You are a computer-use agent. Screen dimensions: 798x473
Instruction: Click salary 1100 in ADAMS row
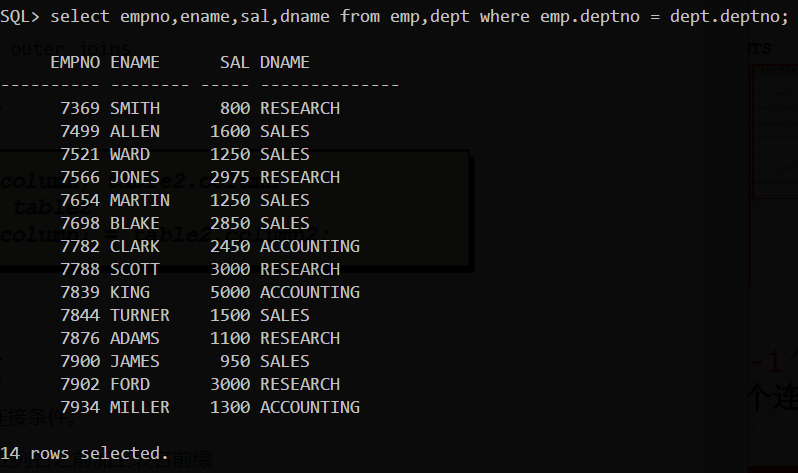[230, 338]
